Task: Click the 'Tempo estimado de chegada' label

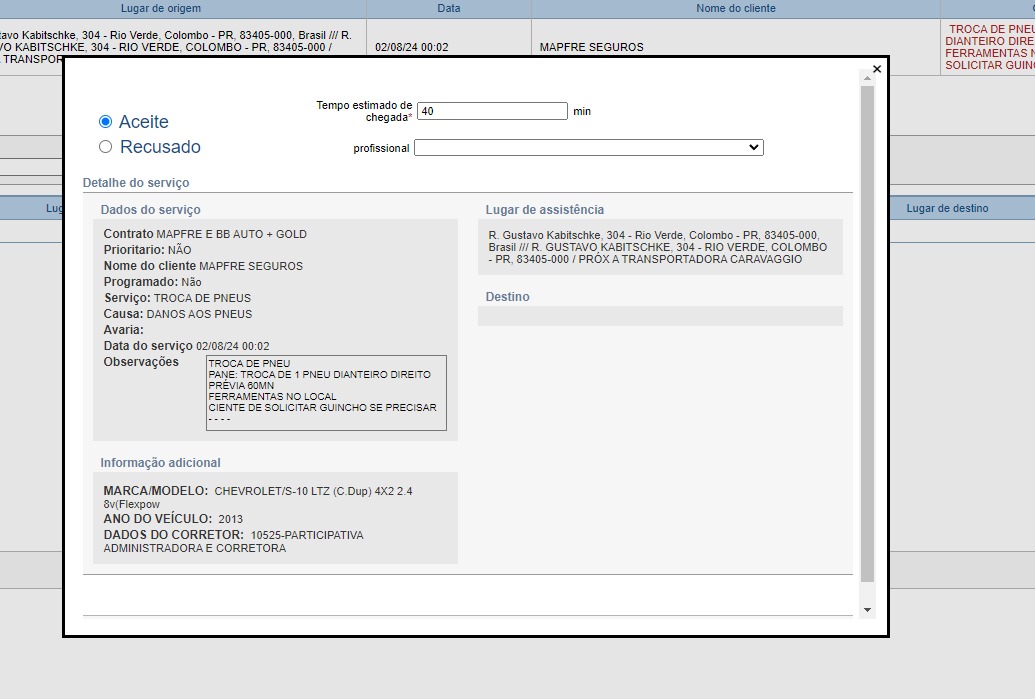Action: [364, 111]
